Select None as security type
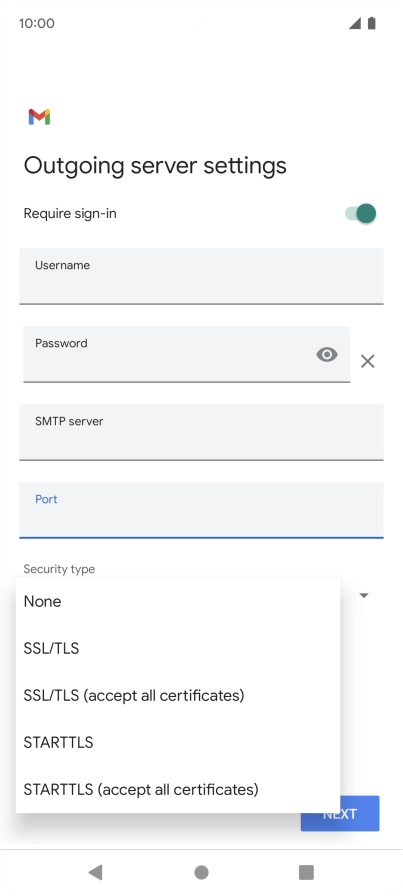This screenshot has height=896, width=403. 178,601
